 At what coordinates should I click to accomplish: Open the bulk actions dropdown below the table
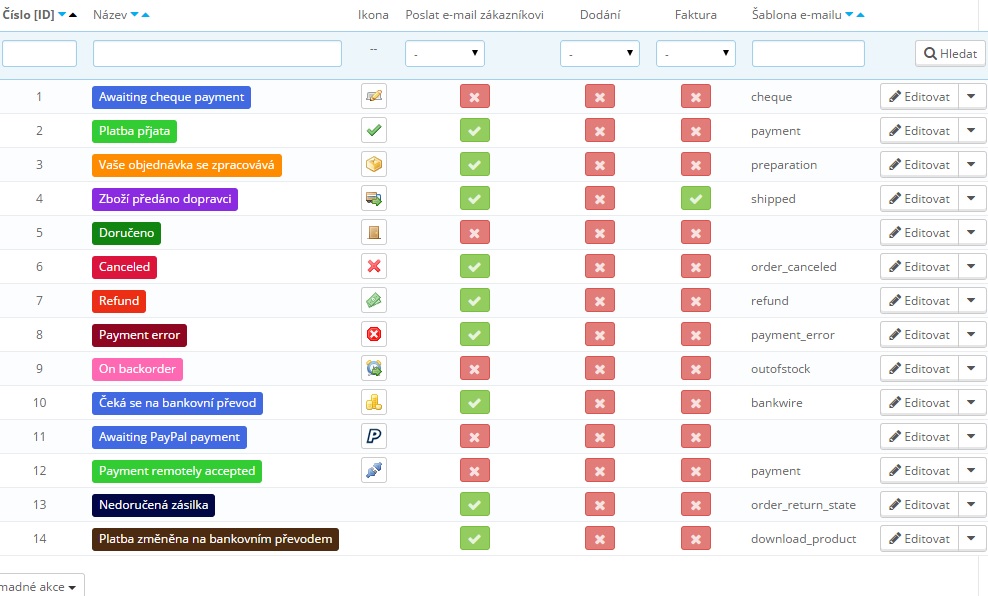(42, 586)
